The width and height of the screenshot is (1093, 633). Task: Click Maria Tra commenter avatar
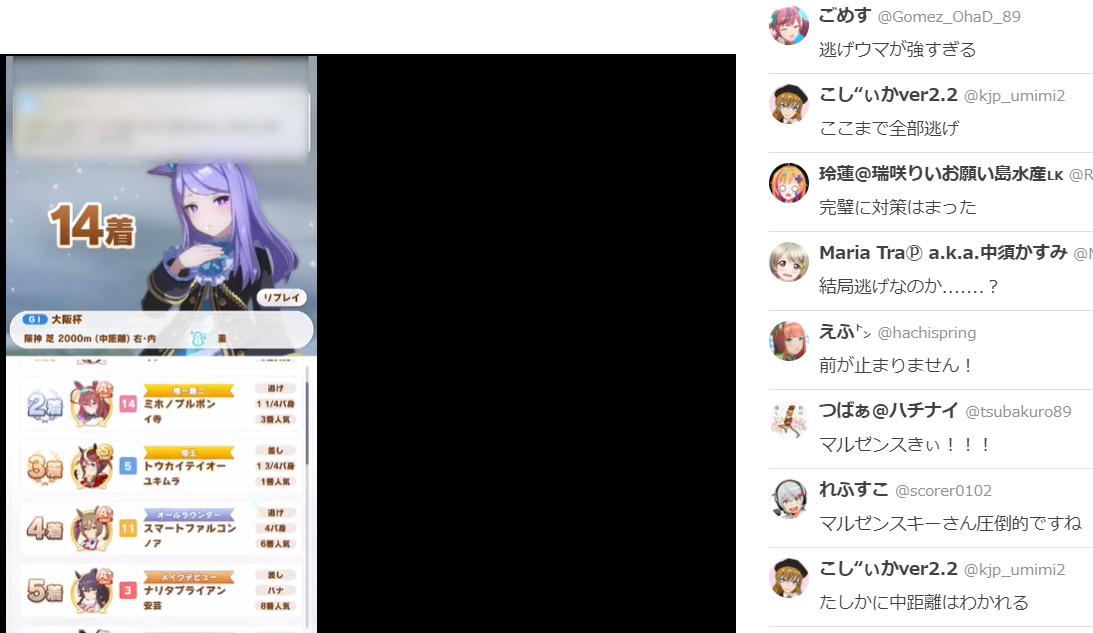click(788, 261)
